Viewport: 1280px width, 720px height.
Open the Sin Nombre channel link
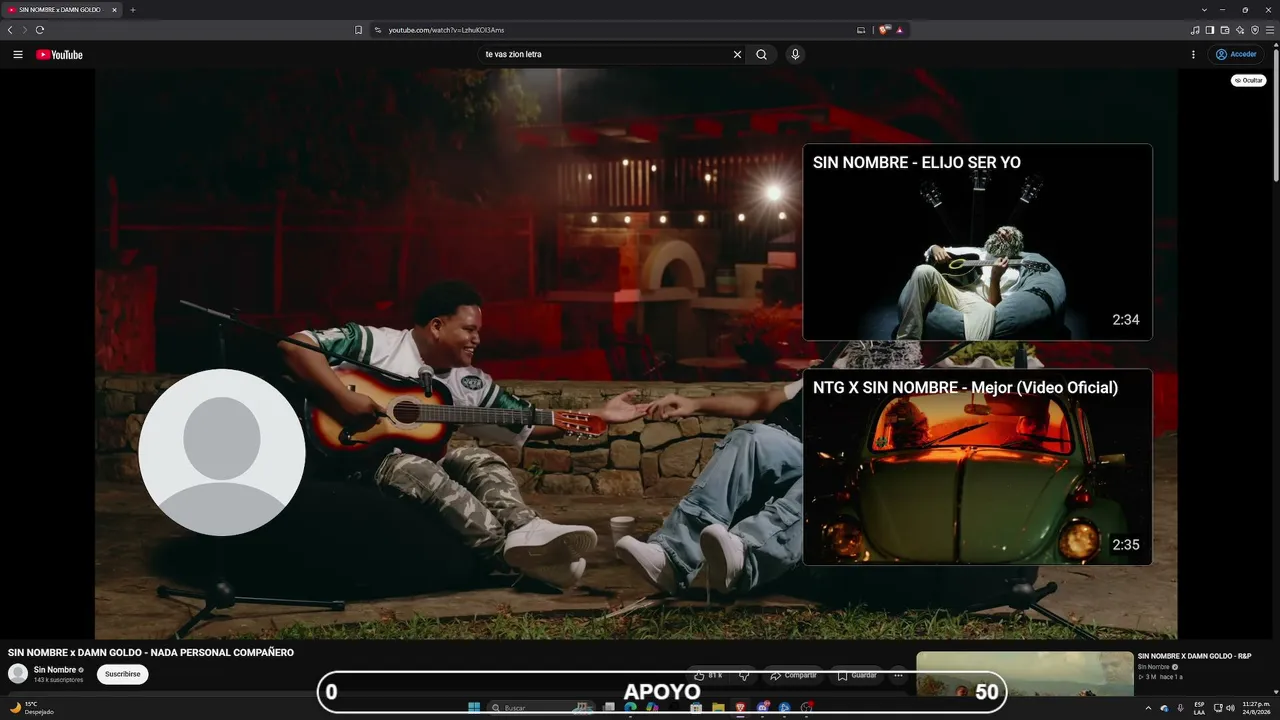pos(55,670)
